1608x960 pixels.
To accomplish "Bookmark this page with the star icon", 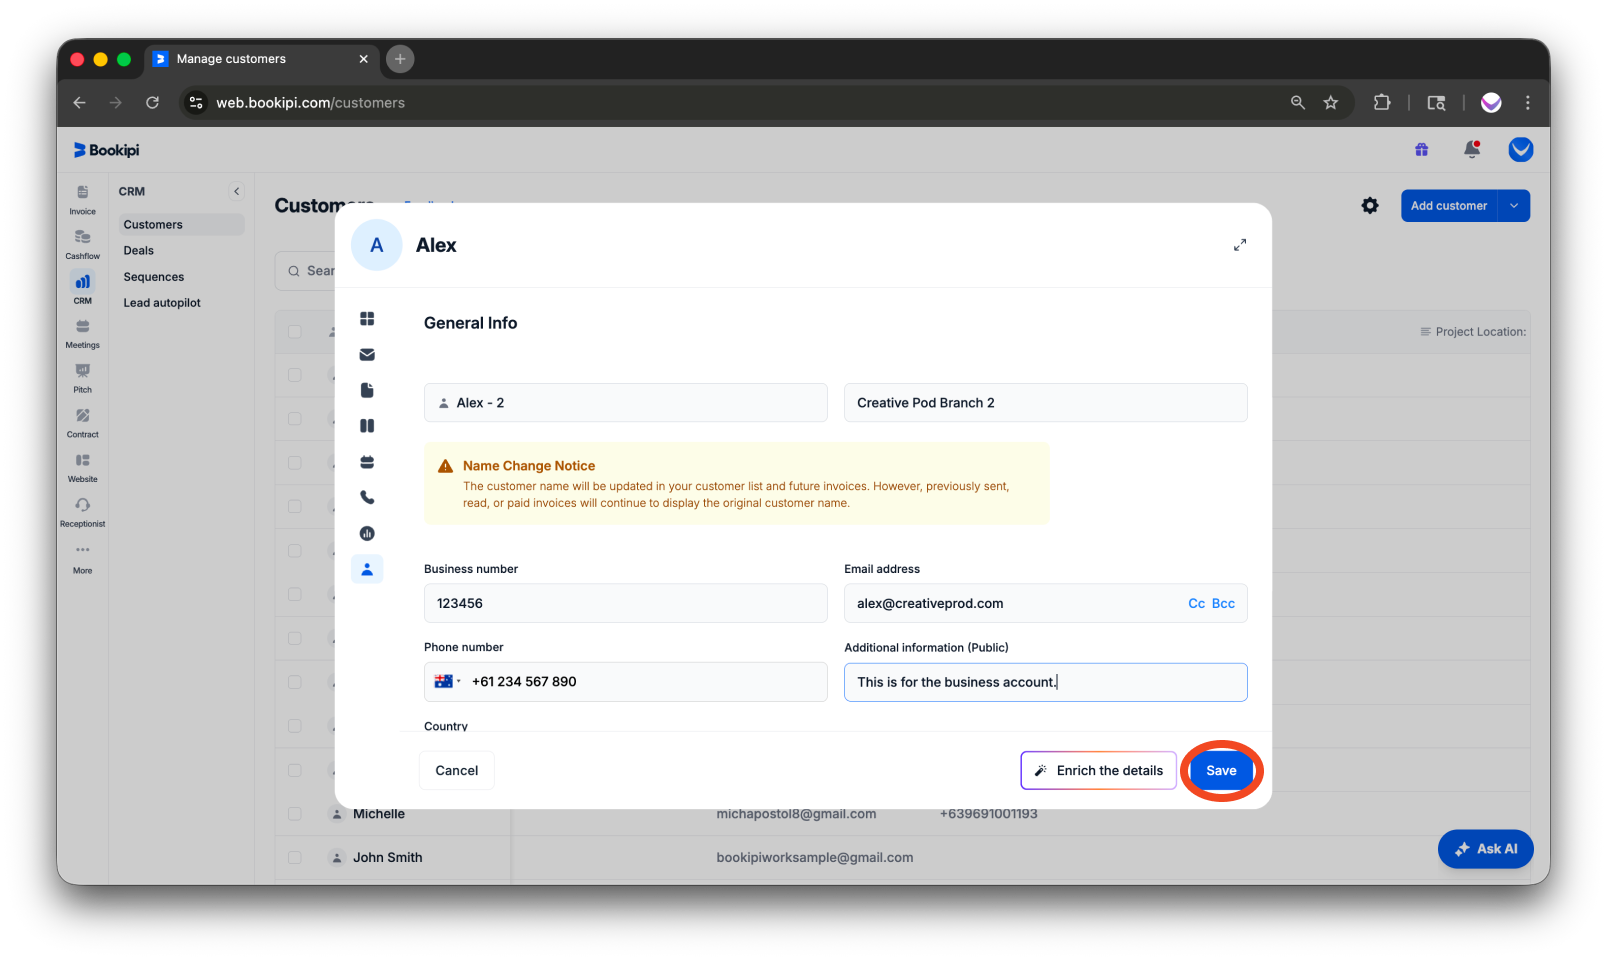I will 1330,102.
